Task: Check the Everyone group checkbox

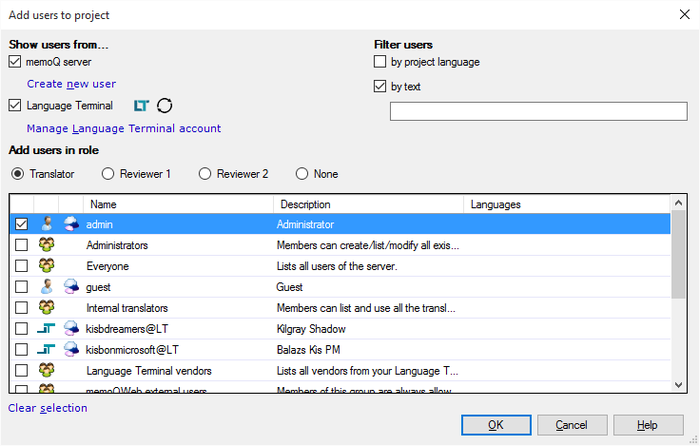Action: click(x=21, y=266)
